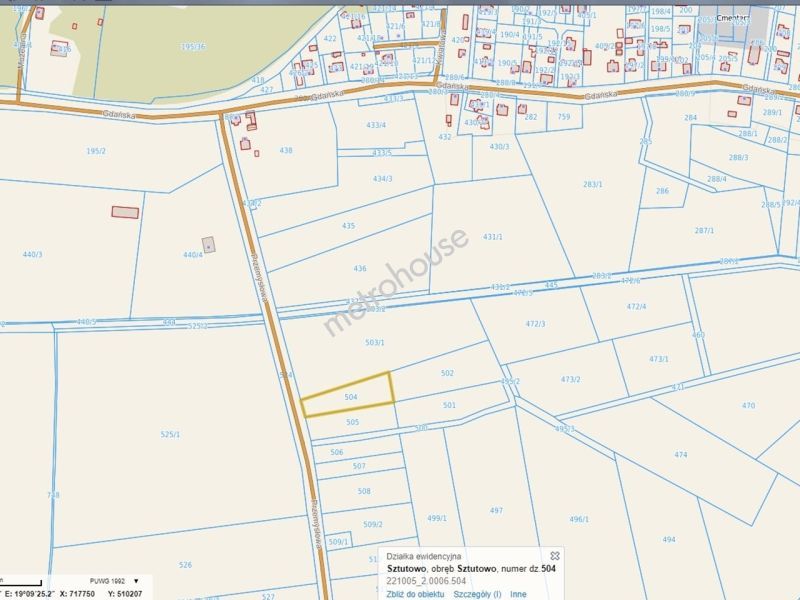
Task: Click the 'Zbliż do obiektu' link
Action: pyautogui.click(x=415, y=594)
